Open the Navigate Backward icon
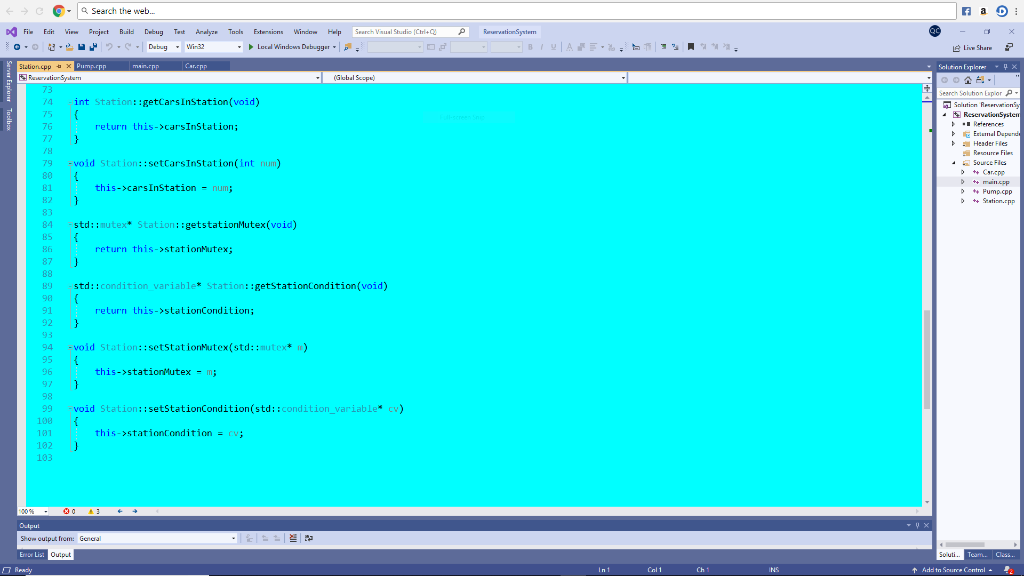The image size is (1024, 576). [16, 45]
